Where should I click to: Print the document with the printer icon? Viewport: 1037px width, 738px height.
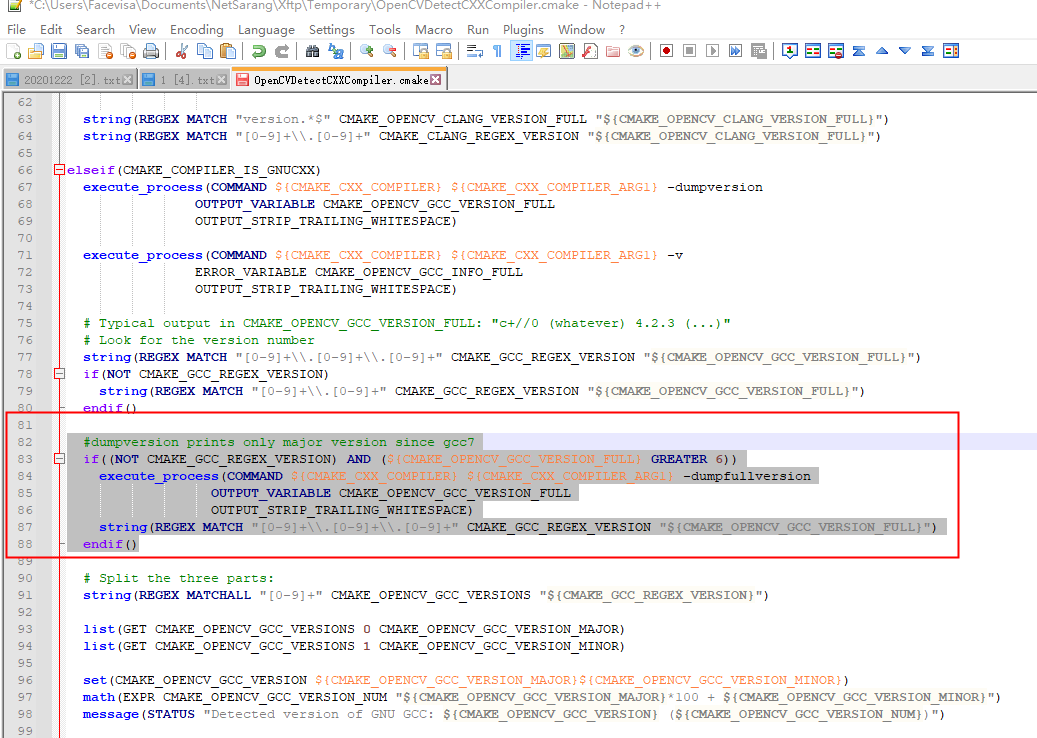click(x=151, y=51)
